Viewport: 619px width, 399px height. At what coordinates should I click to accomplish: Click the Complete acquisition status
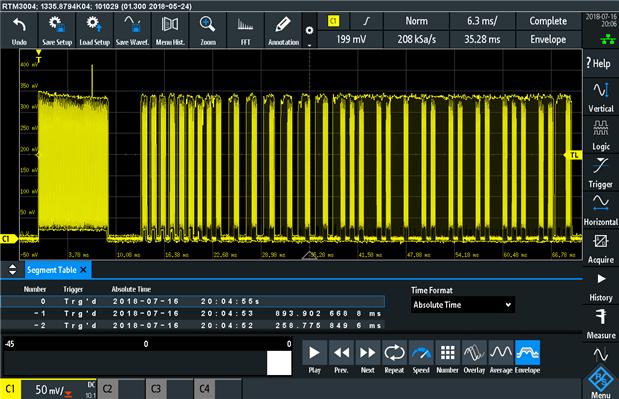(548, 21)
